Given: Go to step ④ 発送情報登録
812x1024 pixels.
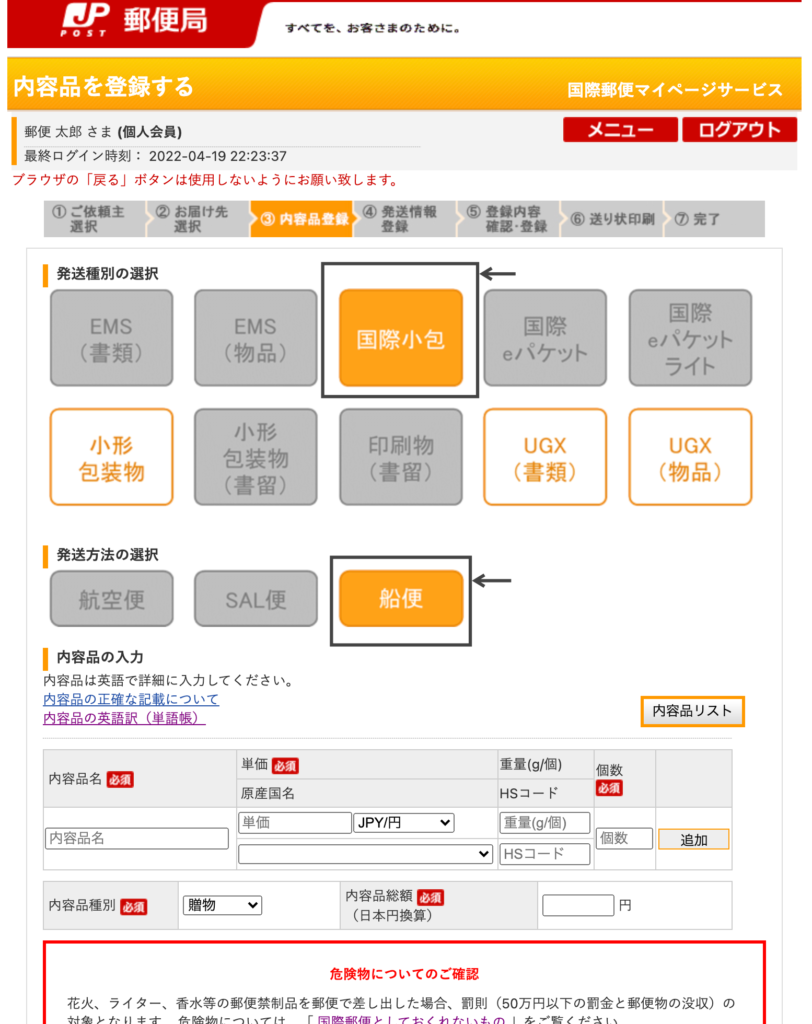Looking at the screenshot, I should click(x=405, y=219).
